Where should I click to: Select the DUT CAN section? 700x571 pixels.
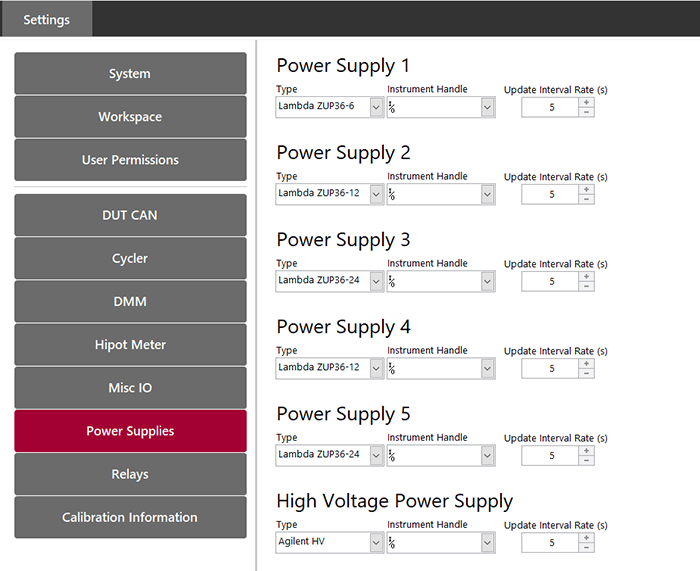(130, 215)
